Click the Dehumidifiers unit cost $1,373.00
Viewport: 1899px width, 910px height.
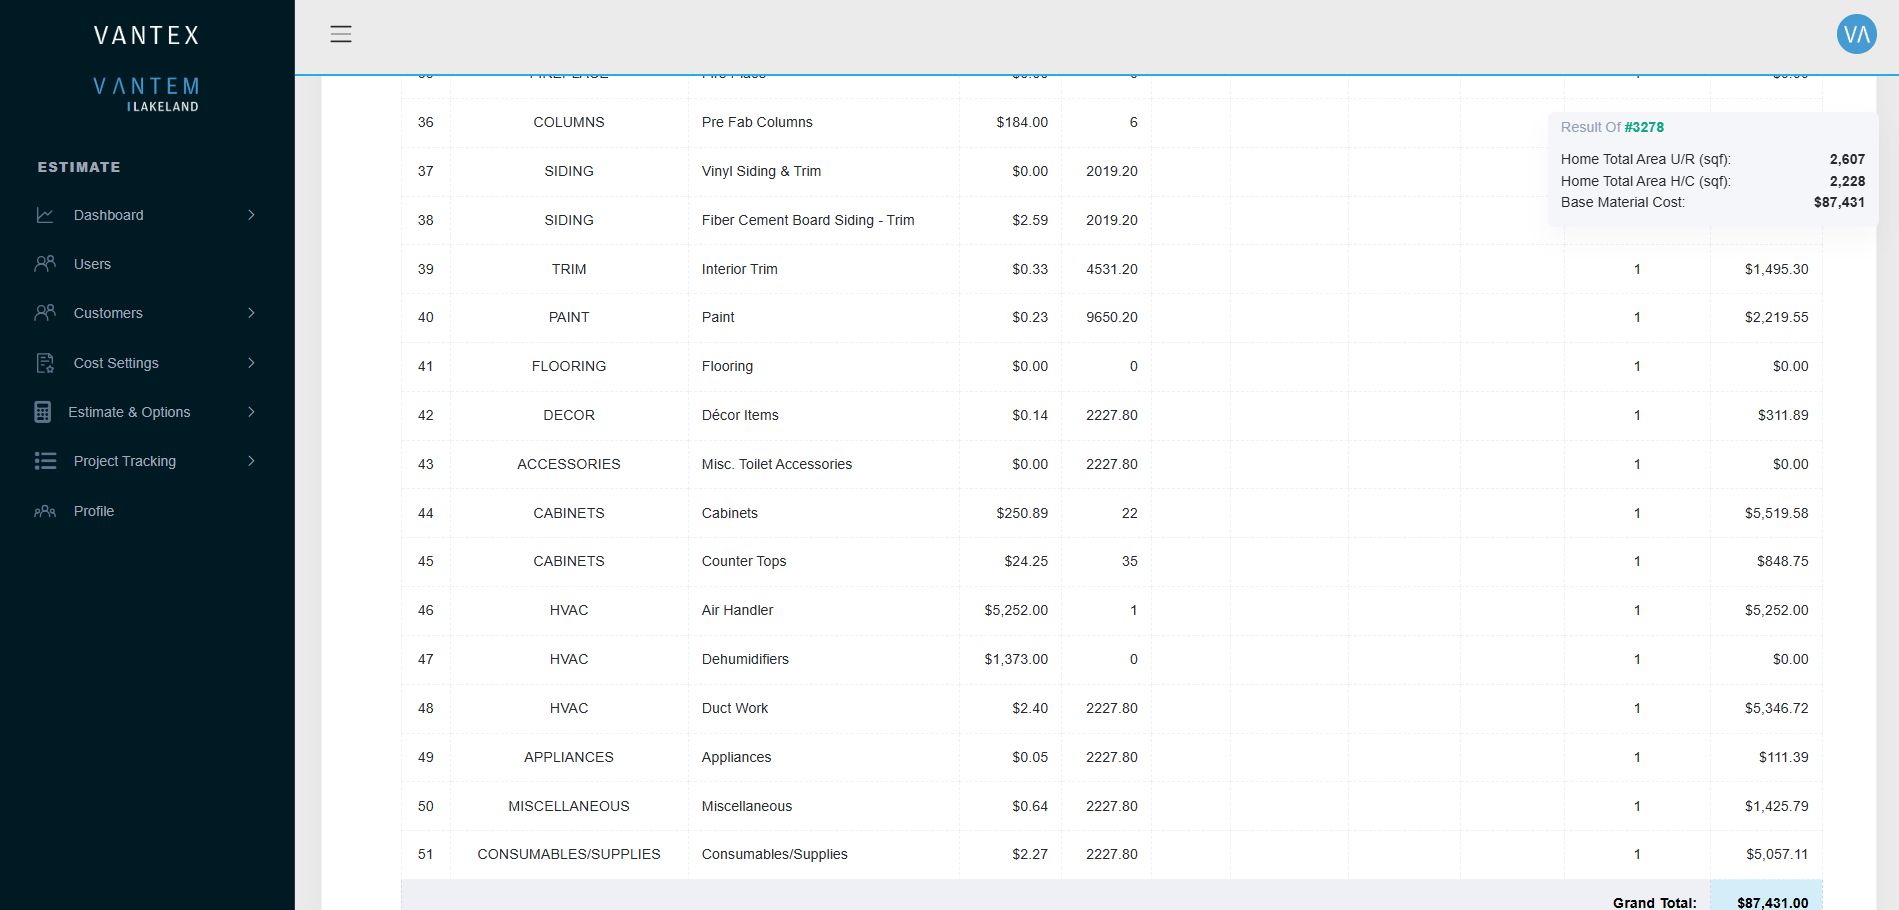(1016, 659)
